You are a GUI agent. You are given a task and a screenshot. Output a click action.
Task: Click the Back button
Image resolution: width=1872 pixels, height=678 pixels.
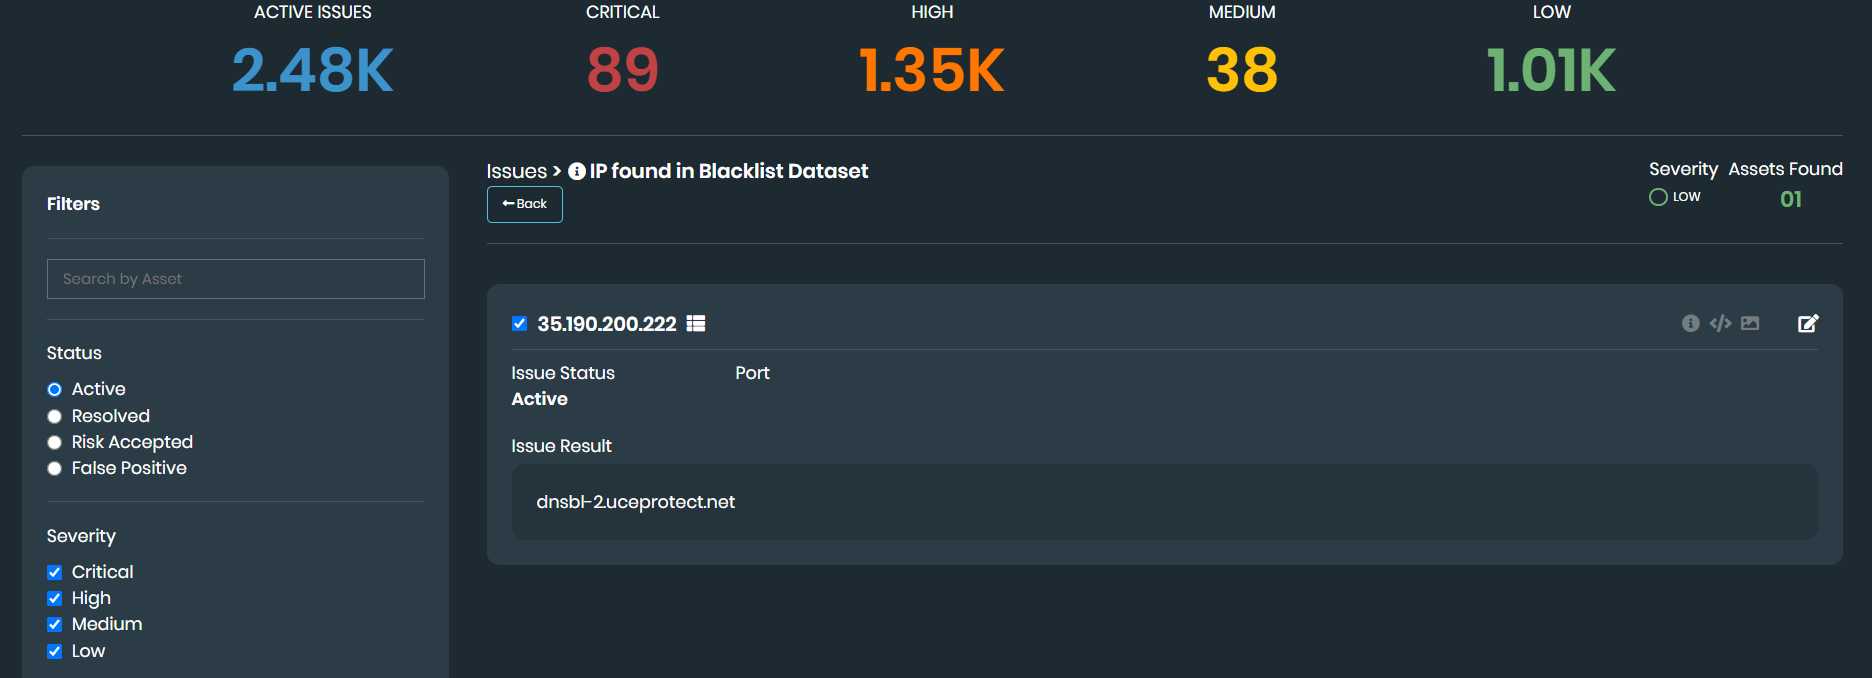click(525, 204)
